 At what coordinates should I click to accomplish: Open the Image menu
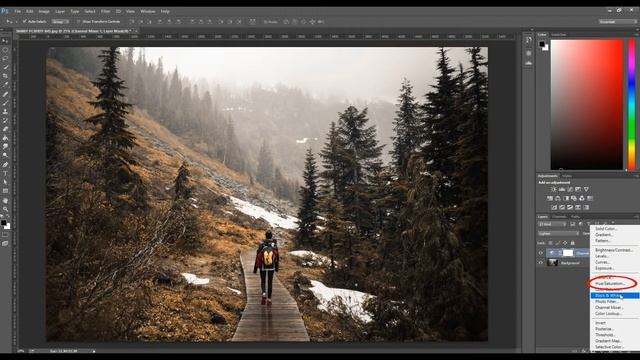(x=44, y=11)
